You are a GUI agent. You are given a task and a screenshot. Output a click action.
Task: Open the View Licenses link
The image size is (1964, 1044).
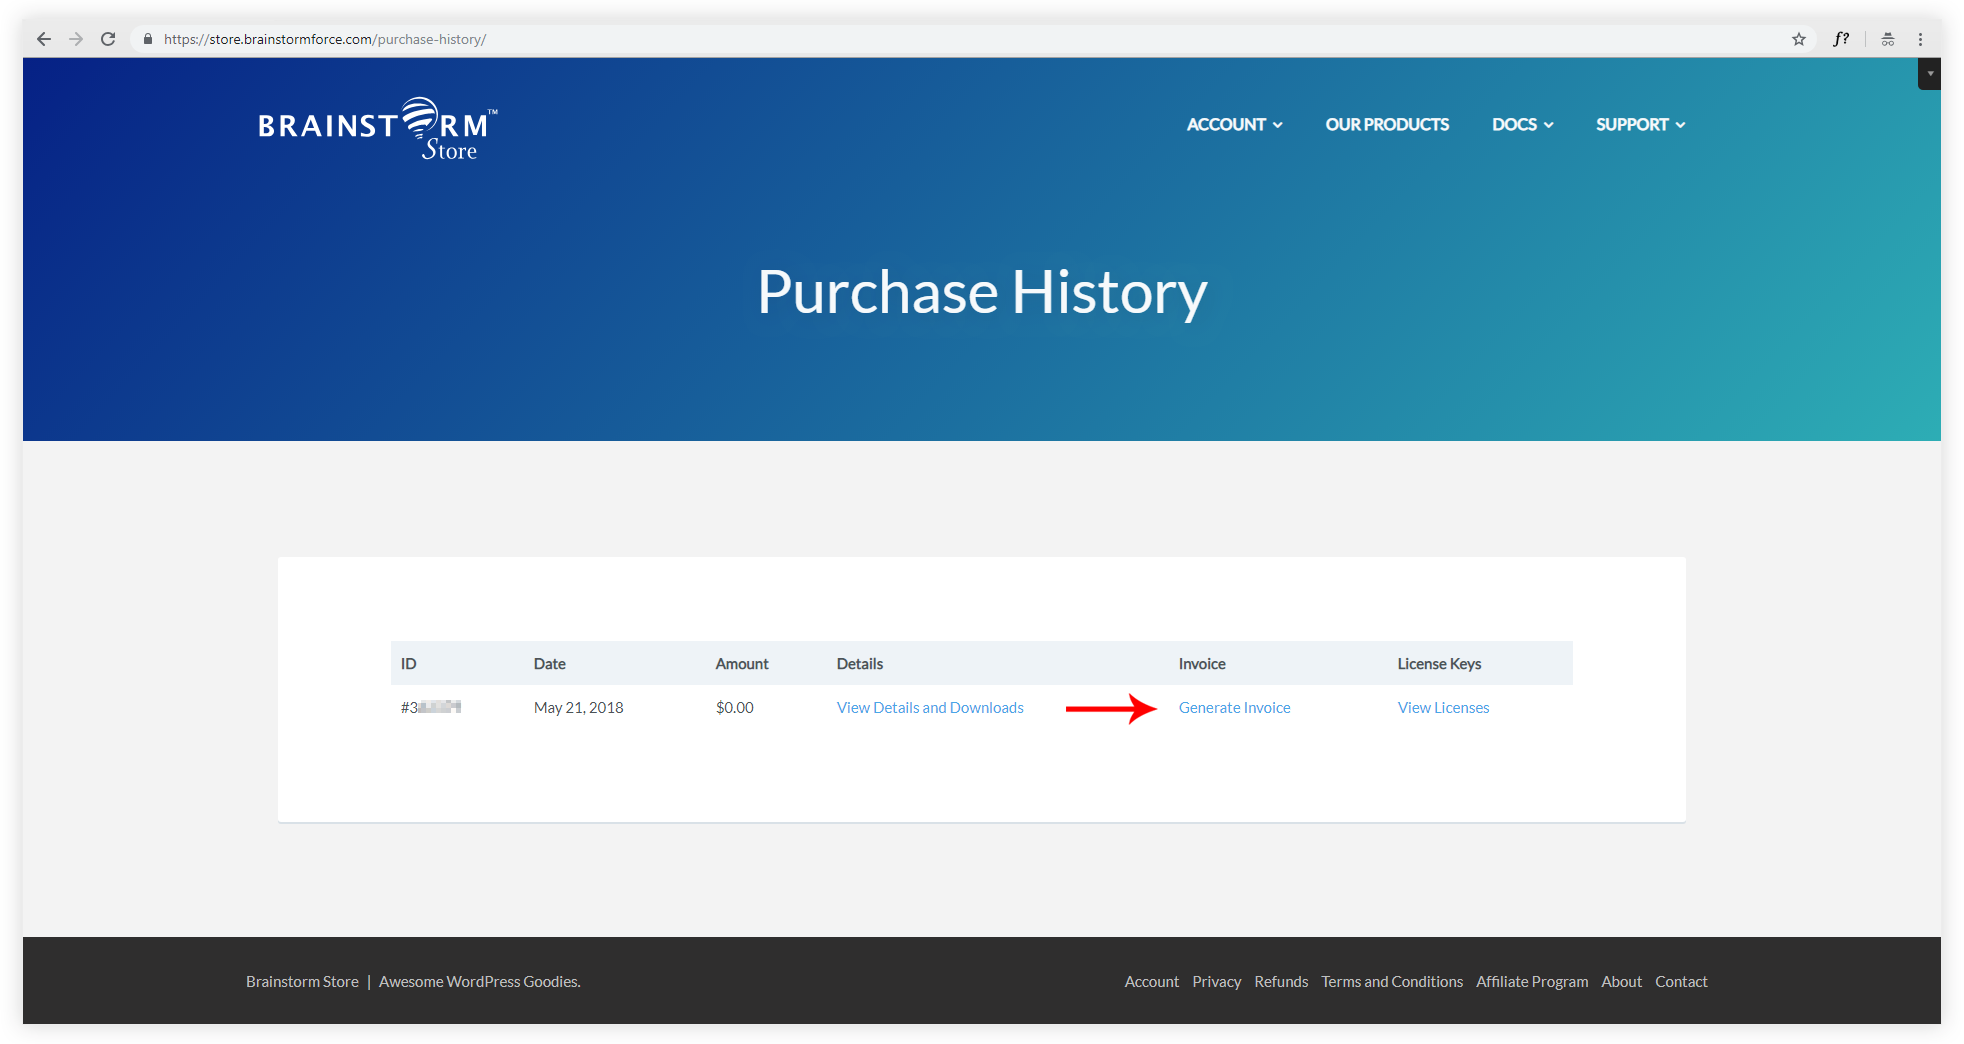coord(1443,707)
